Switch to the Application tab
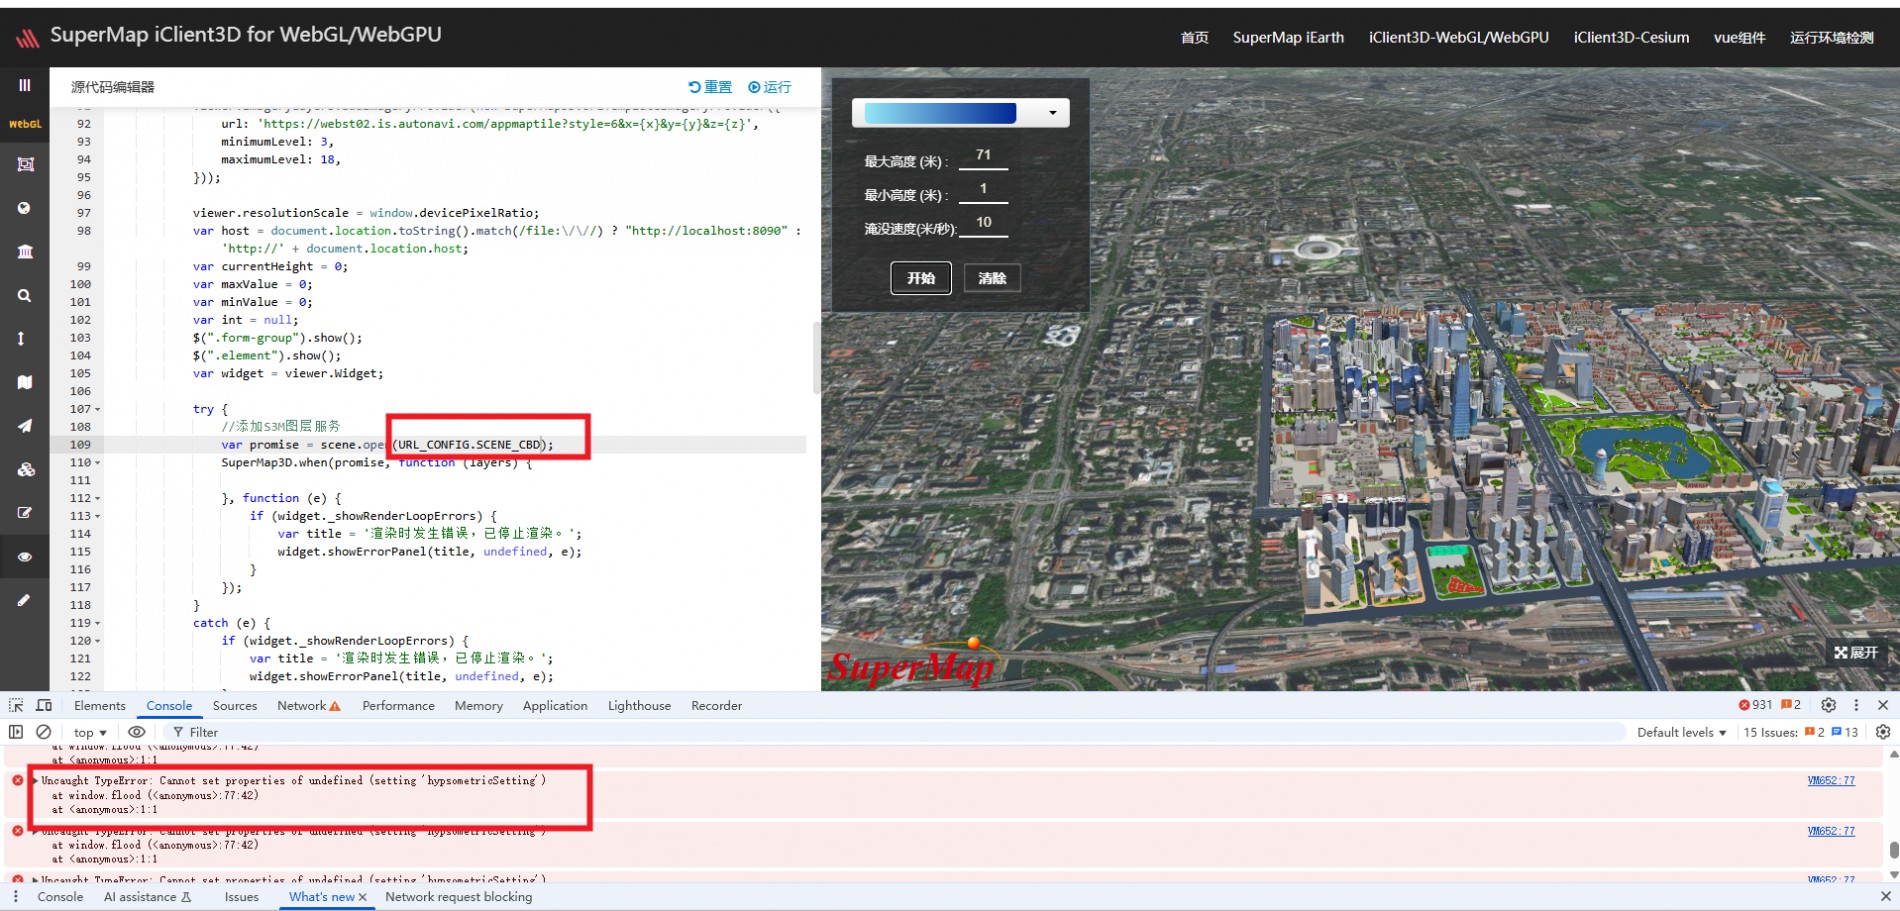The width and height of the screenshot is (1900, 911). (555, 705)
